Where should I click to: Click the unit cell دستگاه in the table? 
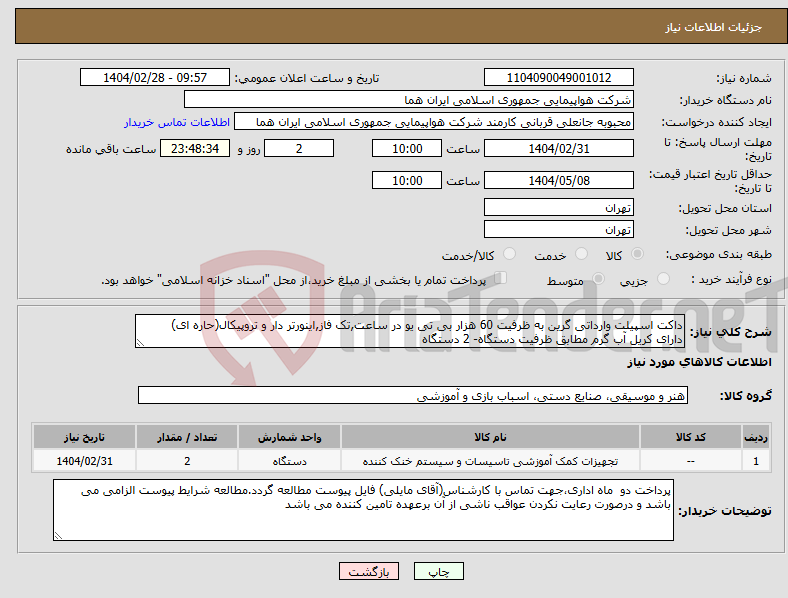(x=290, y=461)
